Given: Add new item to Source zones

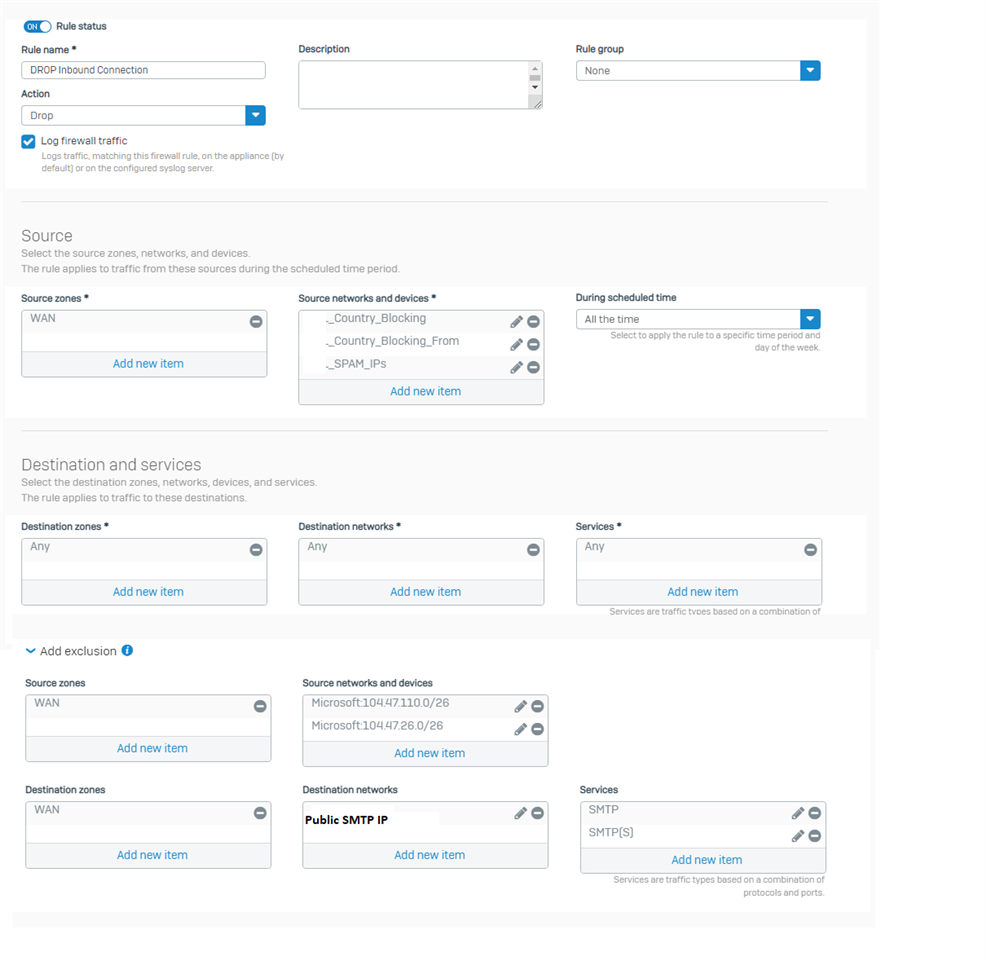Looking at the screenshot, I should (148, 363).
